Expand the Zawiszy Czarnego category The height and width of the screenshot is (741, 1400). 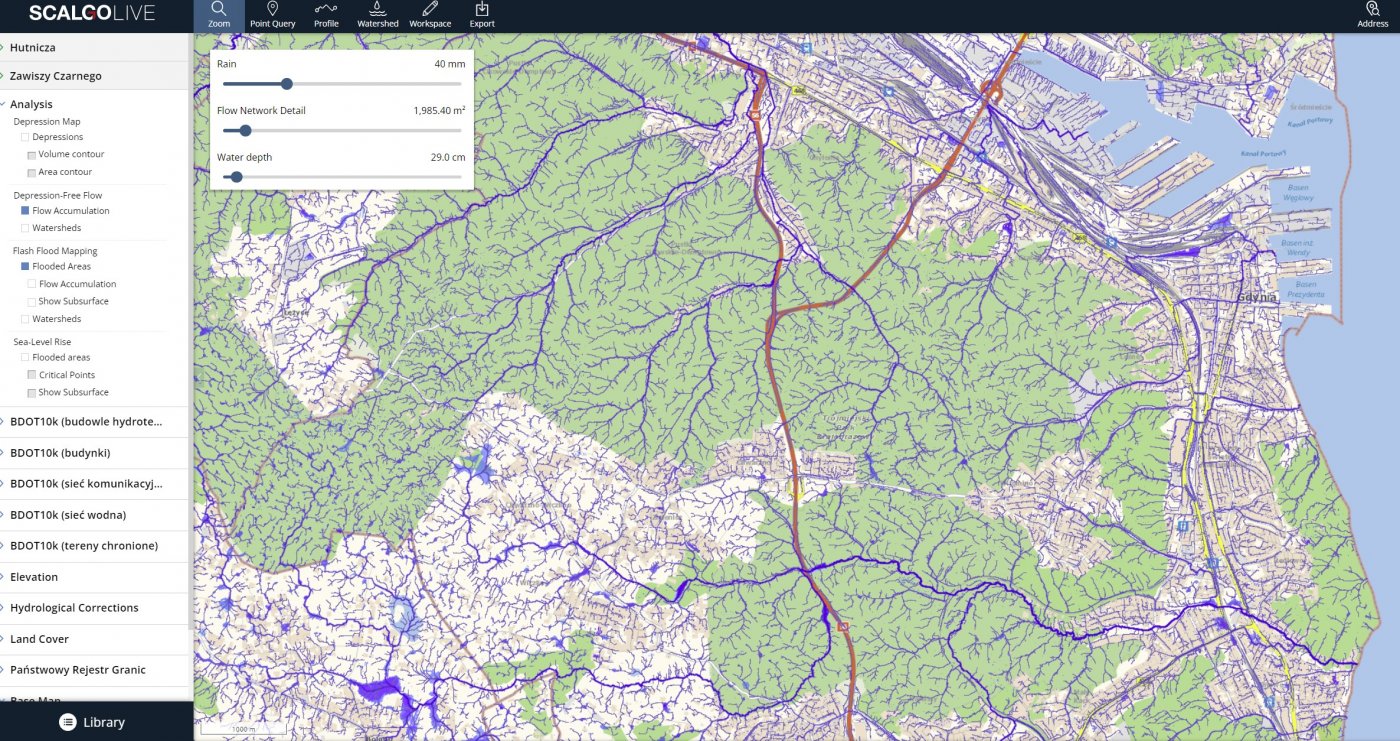coord(96,76)
